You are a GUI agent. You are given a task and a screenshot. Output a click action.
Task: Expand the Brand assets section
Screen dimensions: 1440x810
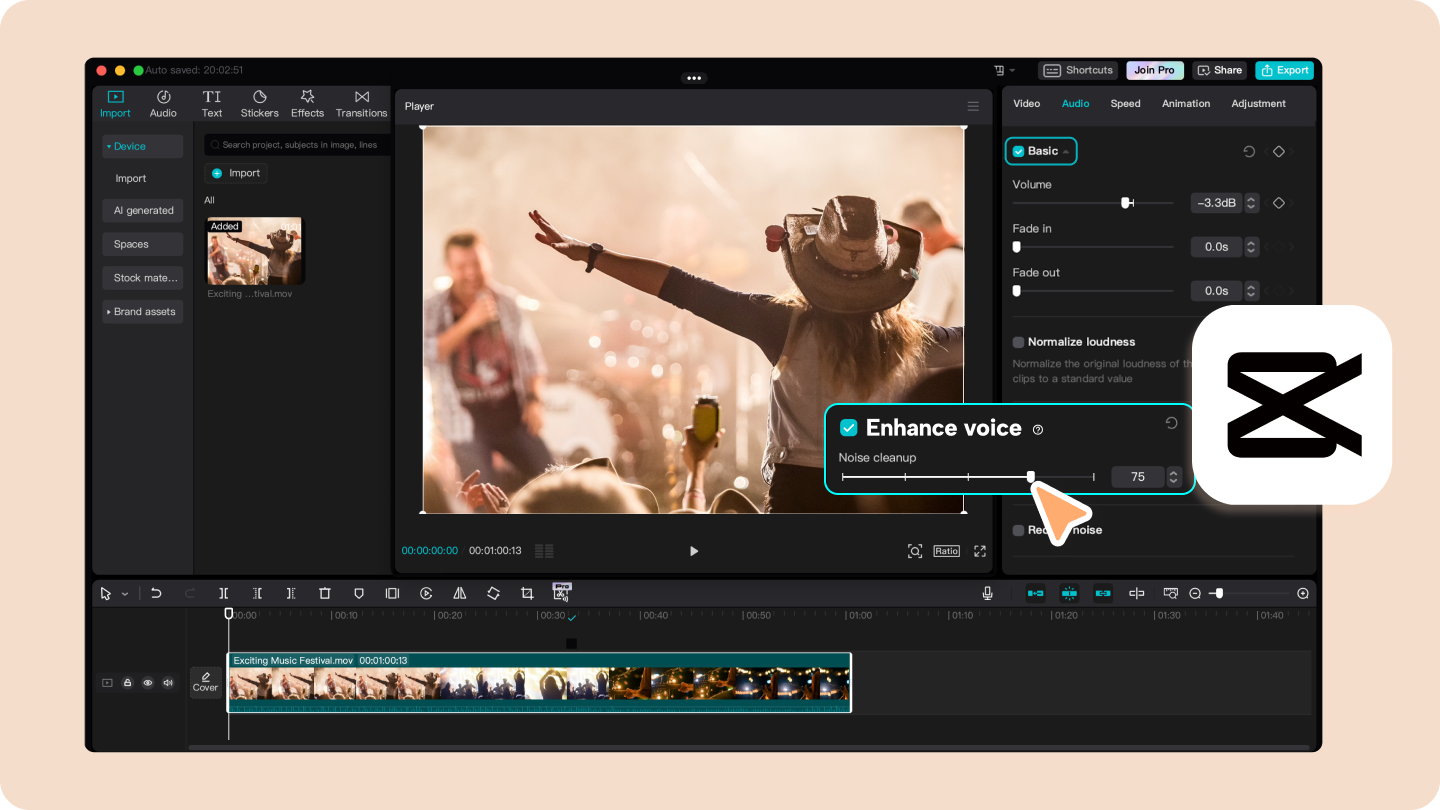[x=142, y=312]
